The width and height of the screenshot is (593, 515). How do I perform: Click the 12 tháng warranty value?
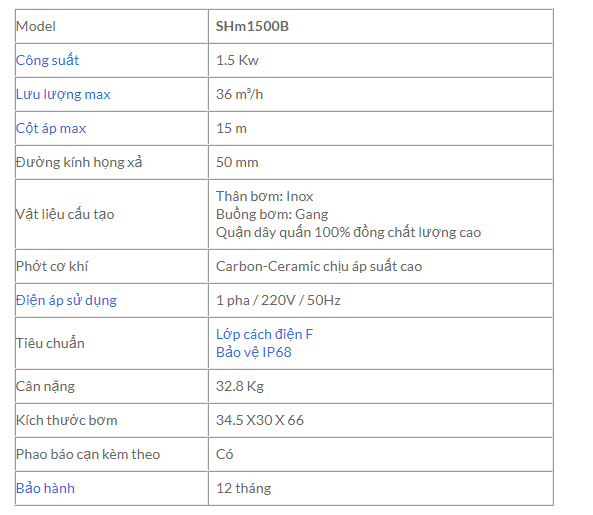click(244, 488)
